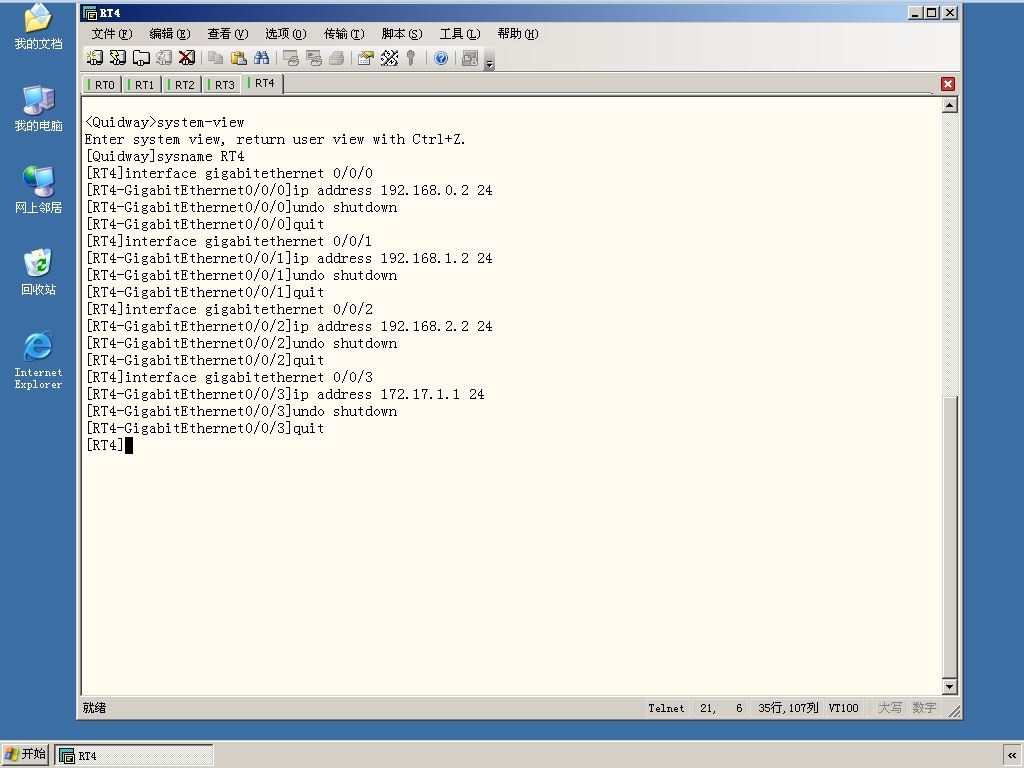Click '就绪' status text
This screenshot has height=768, width=1024.
(x=95, y=708)
